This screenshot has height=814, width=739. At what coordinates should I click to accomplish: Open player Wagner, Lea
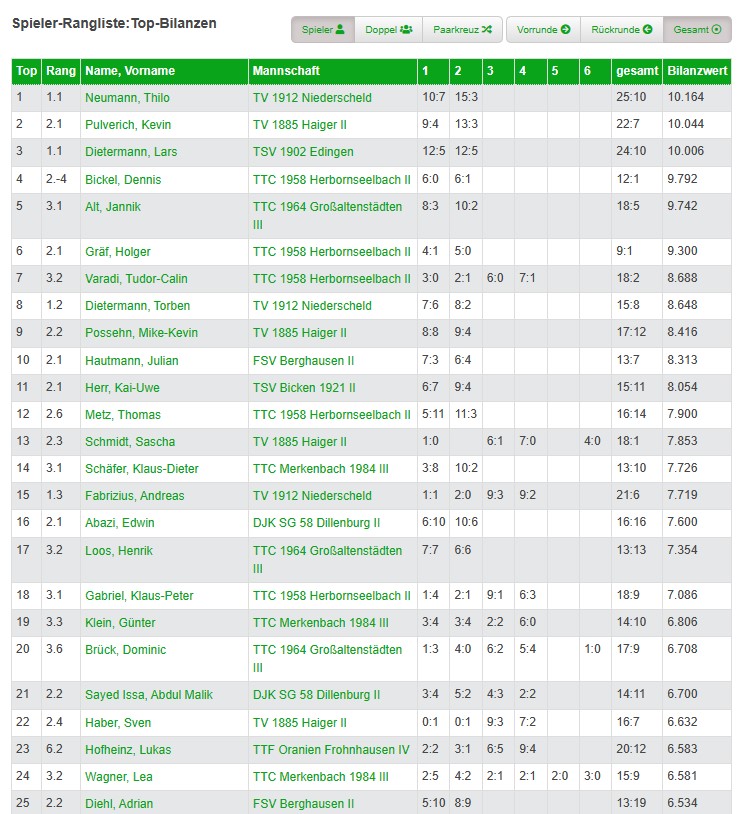tap(119, 777)
